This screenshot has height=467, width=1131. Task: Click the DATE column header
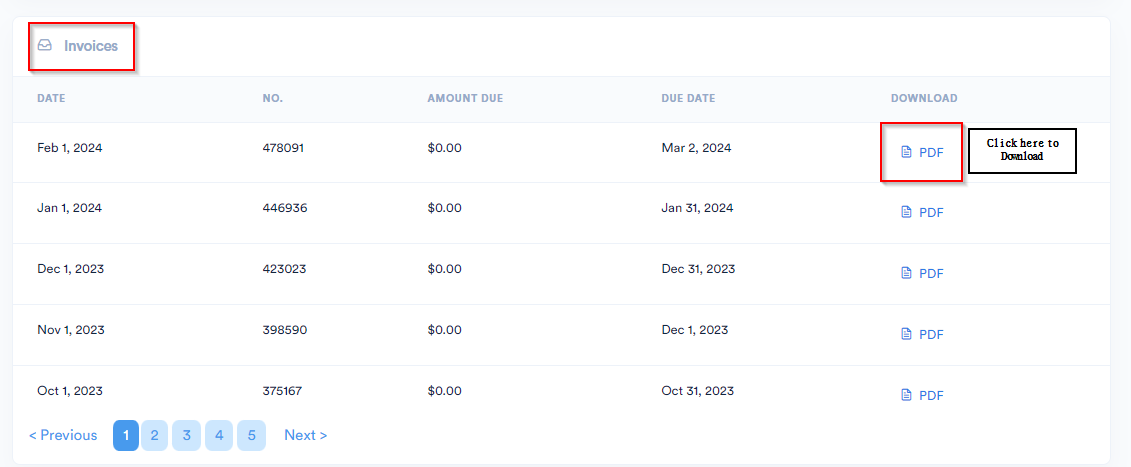click(x=51, y=98)
